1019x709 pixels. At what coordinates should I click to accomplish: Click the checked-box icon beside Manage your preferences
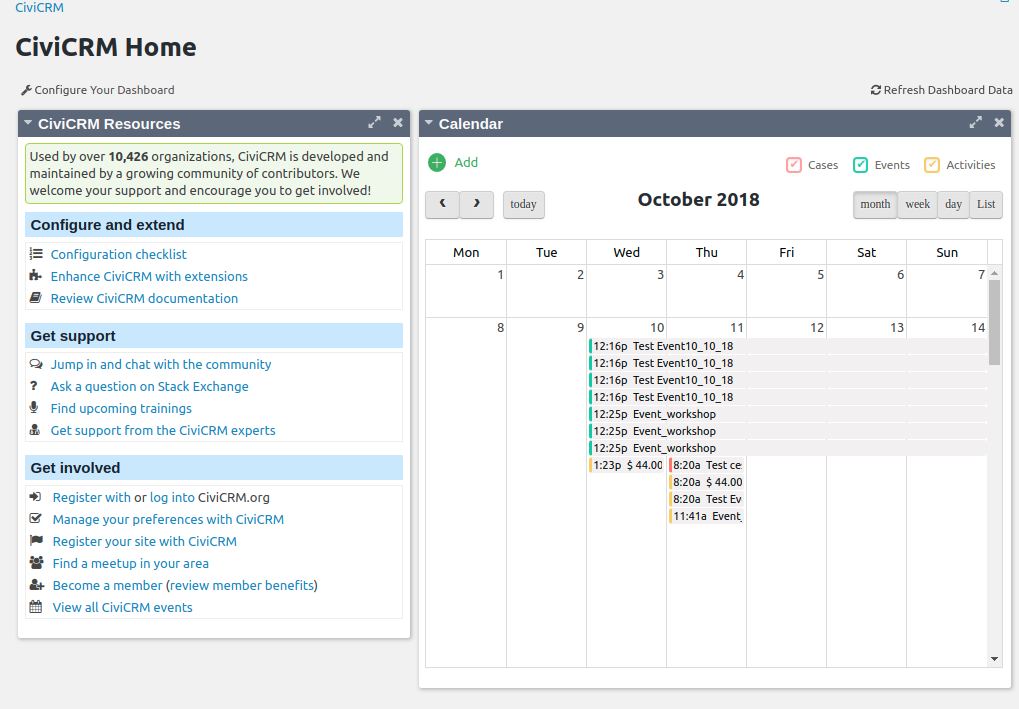[36, 519]
